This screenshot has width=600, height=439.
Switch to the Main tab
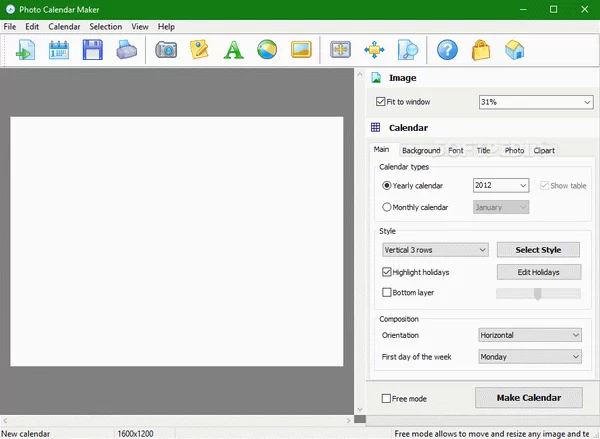[382, 149]
